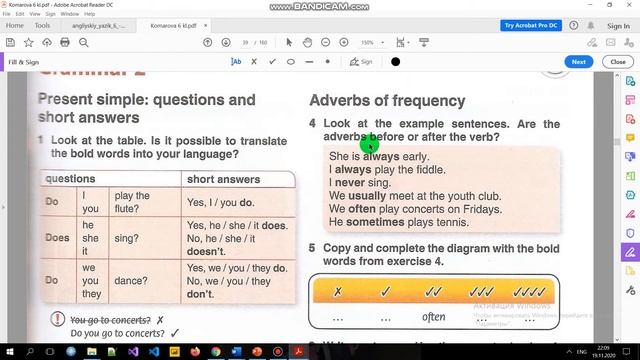Zoom in with the plus icon
The height and width of the screenshot is (360, 640).
tap(344, 42)
